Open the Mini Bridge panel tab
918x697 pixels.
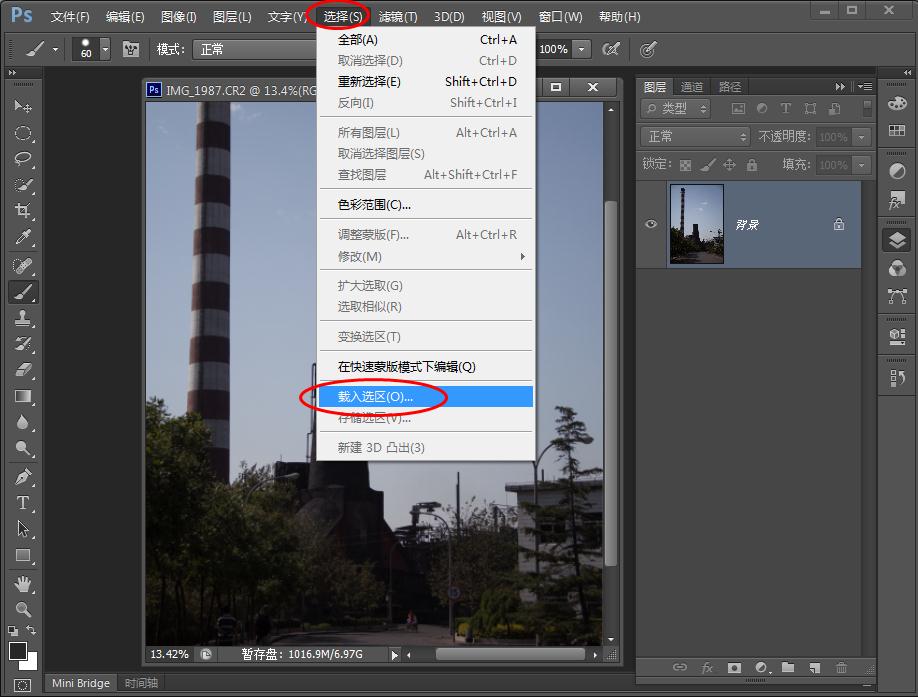[80, 683]
